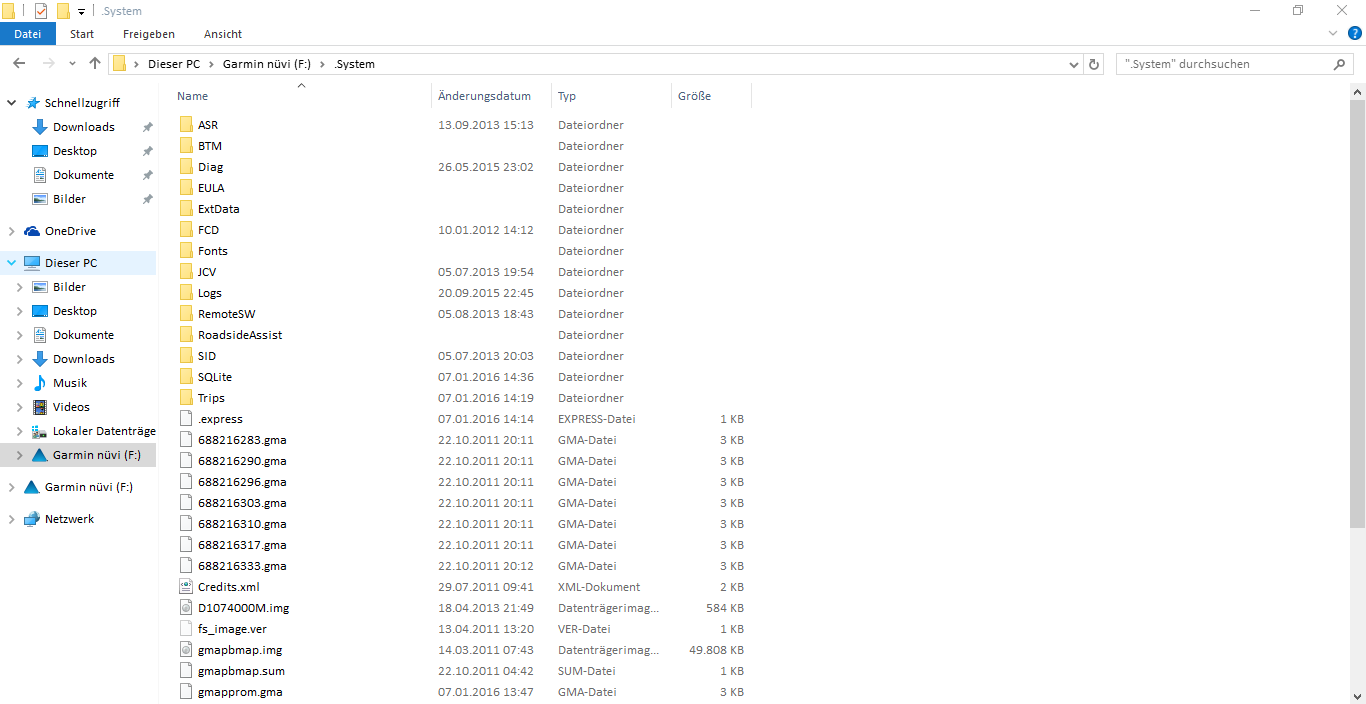Select the file gmapprom.gma
Viewport: 1366px width, 704px height.
(240, 692)
